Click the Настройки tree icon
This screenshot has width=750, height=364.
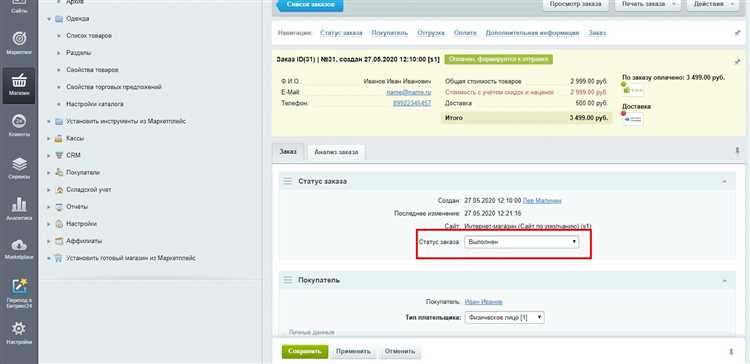[59, 224]
